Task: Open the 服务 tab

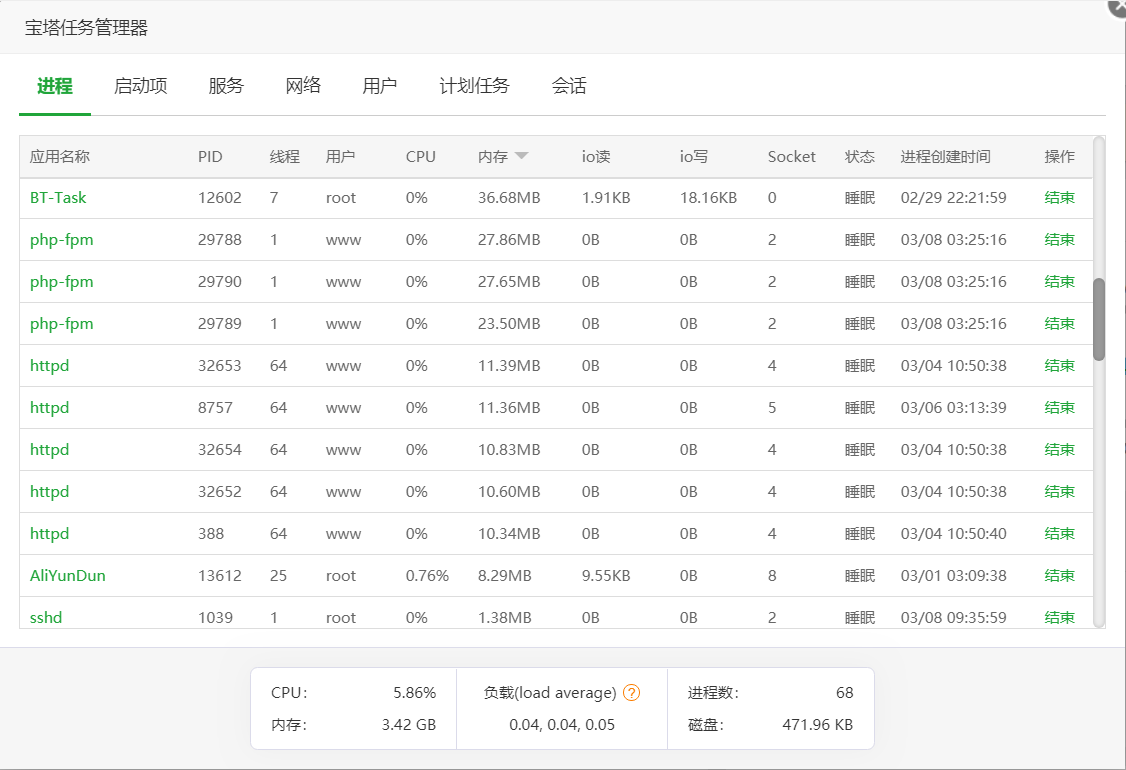Action: tap(226, 86)
